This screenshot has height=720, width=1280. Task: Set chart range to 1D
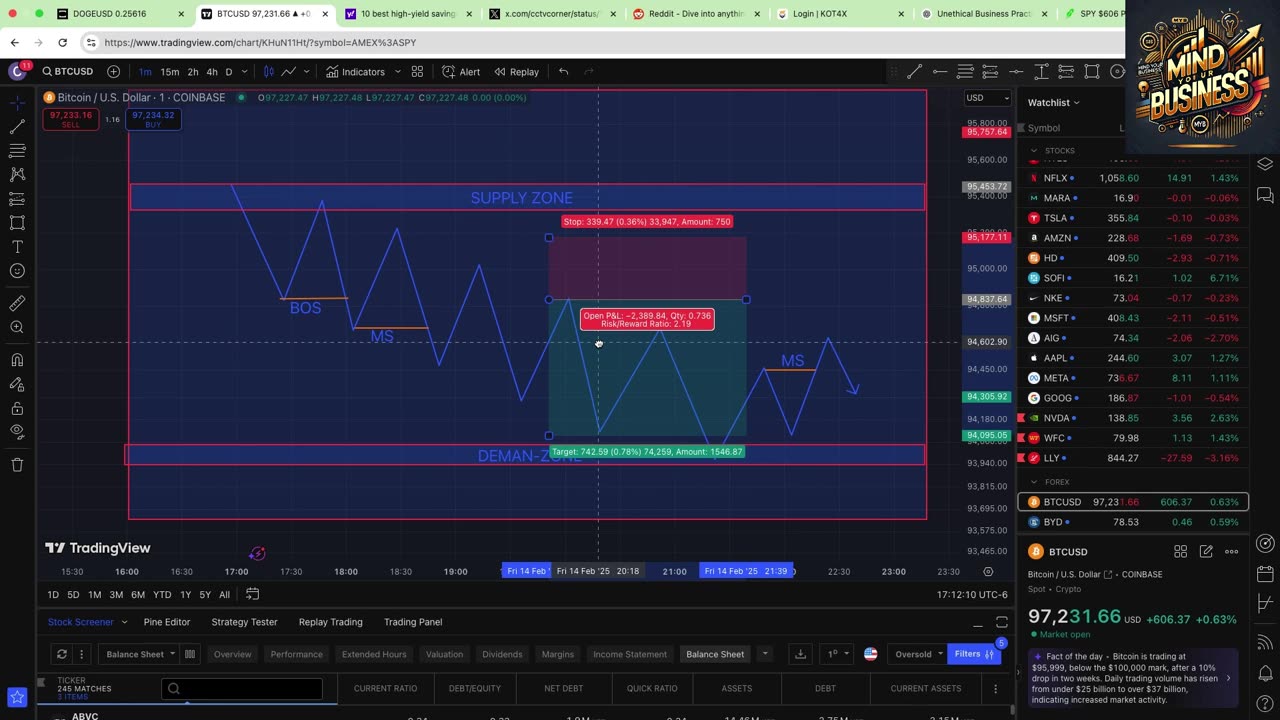click(53, 595)
